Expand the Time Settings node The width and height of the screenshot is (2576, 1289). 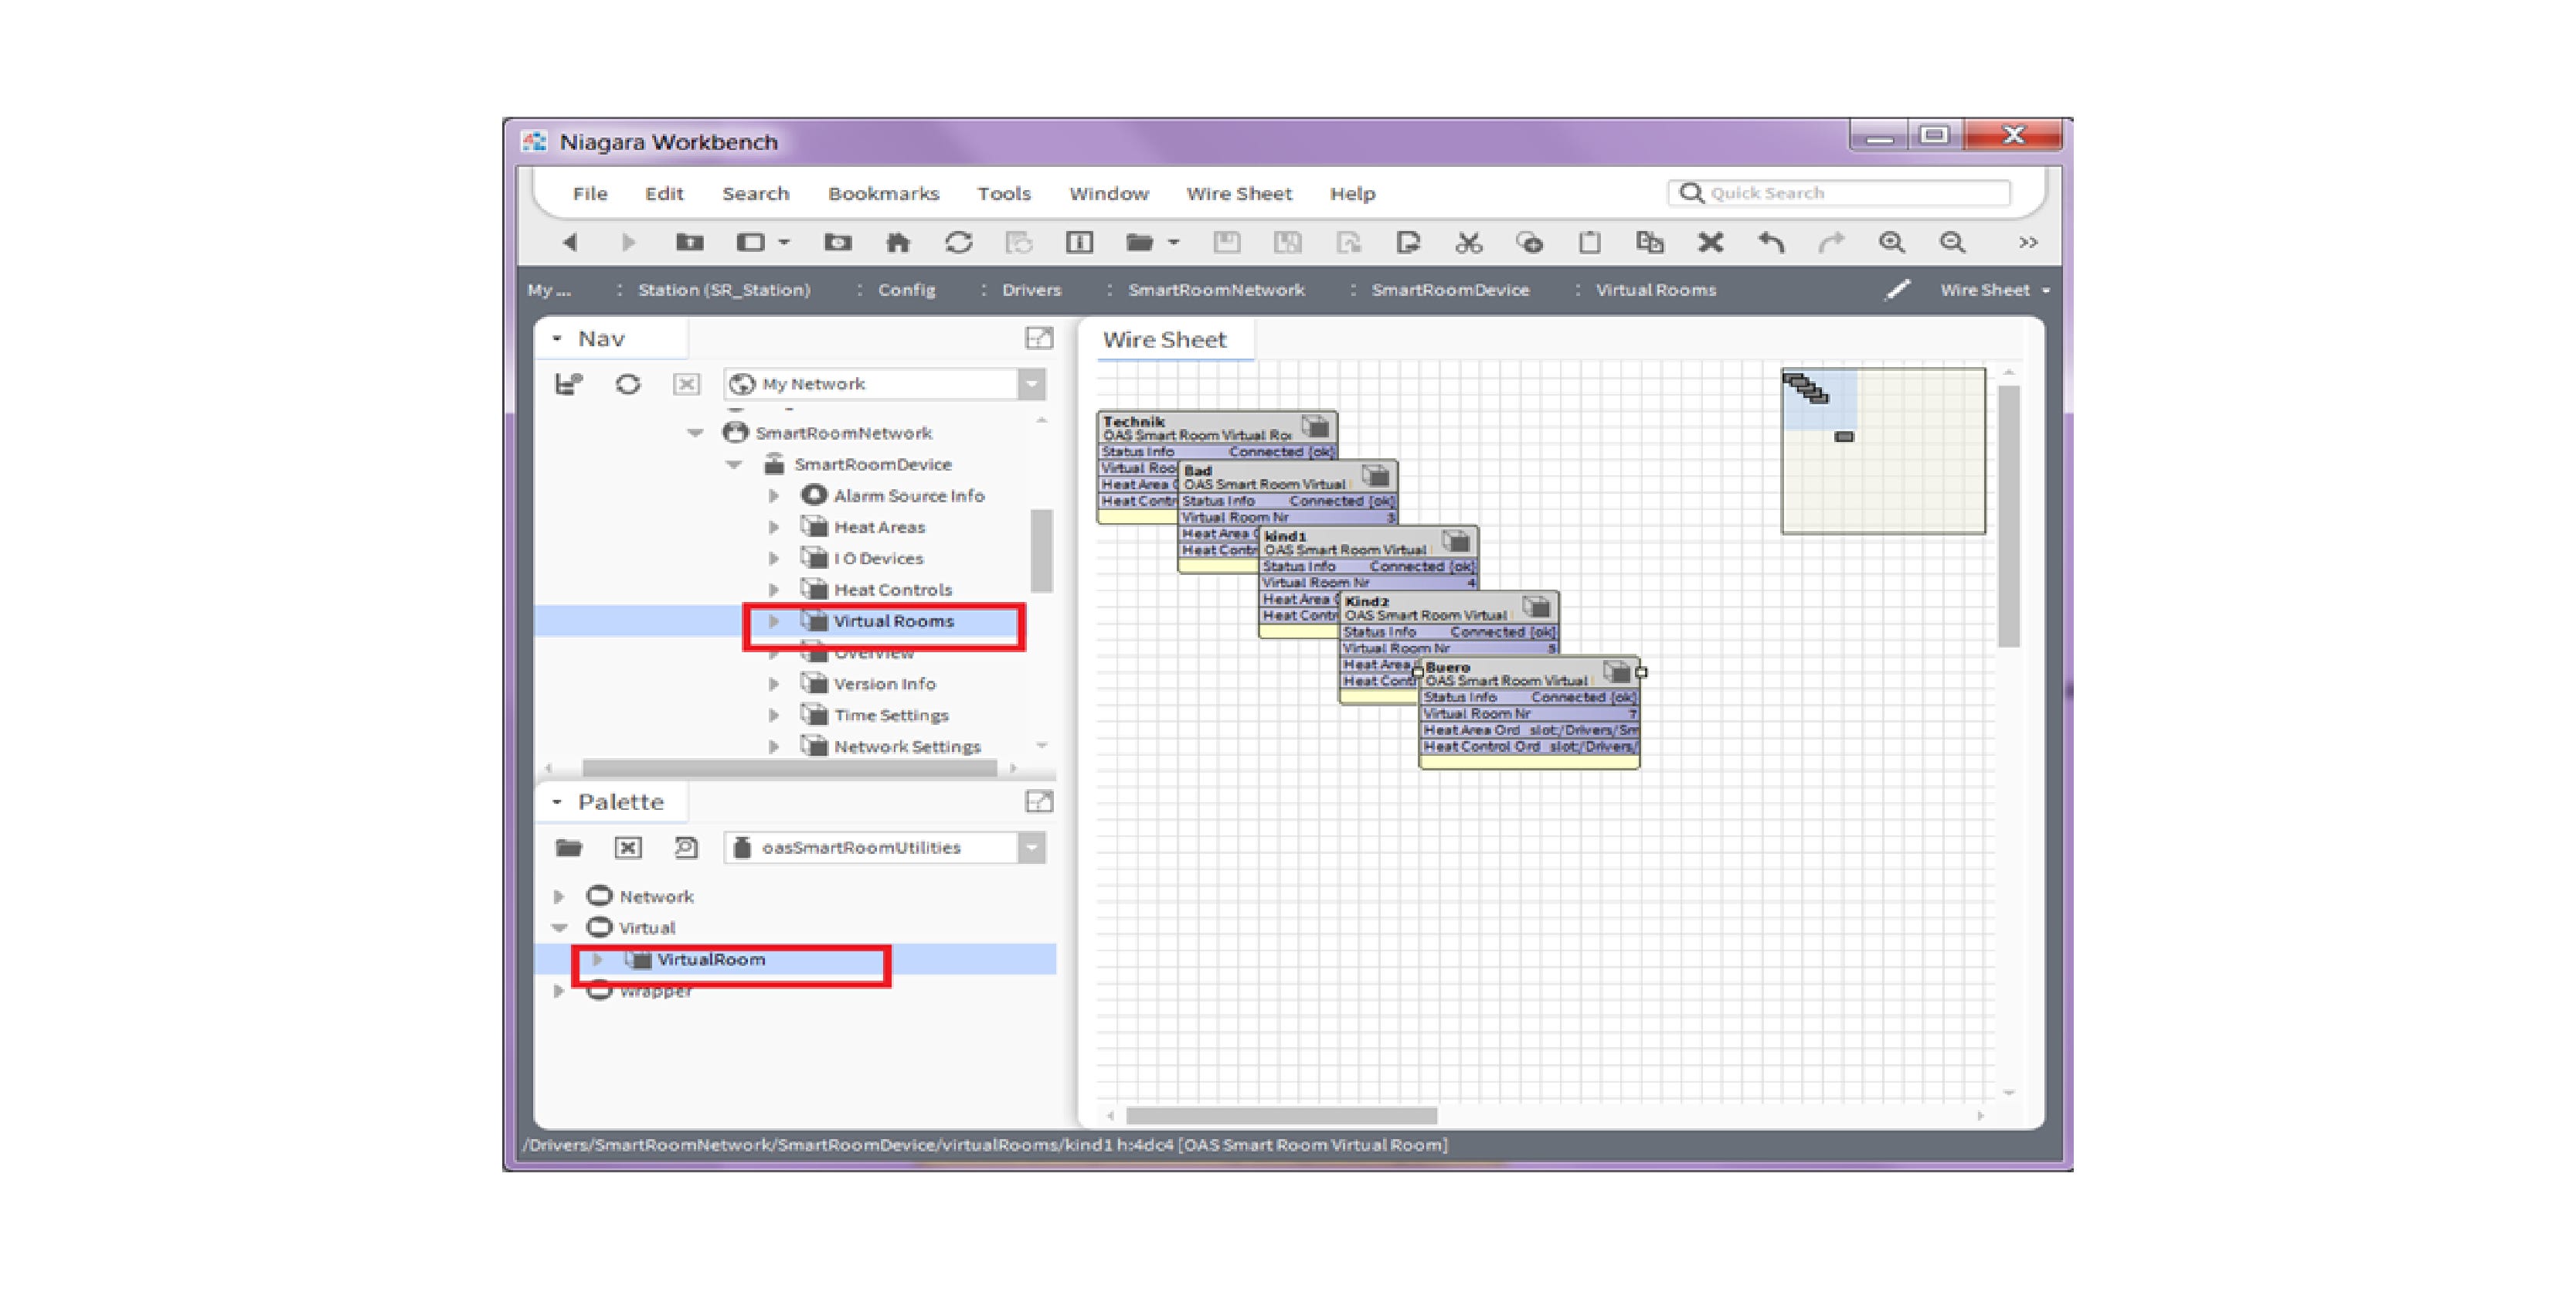coord(773,716)
